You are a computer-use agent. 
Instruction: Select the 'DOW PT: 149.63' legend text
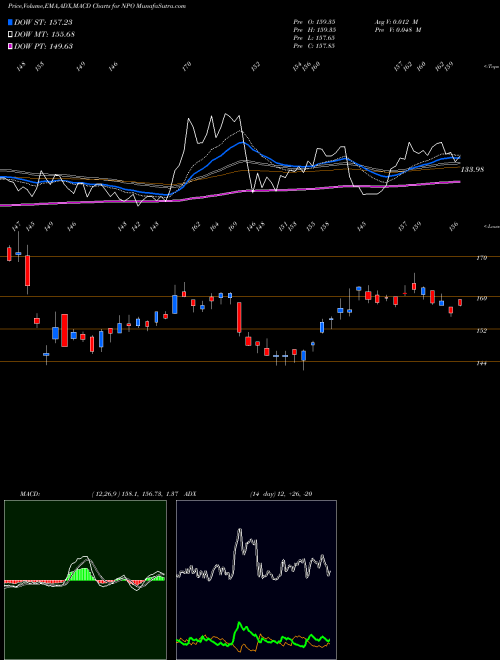[x=44, y=46]
